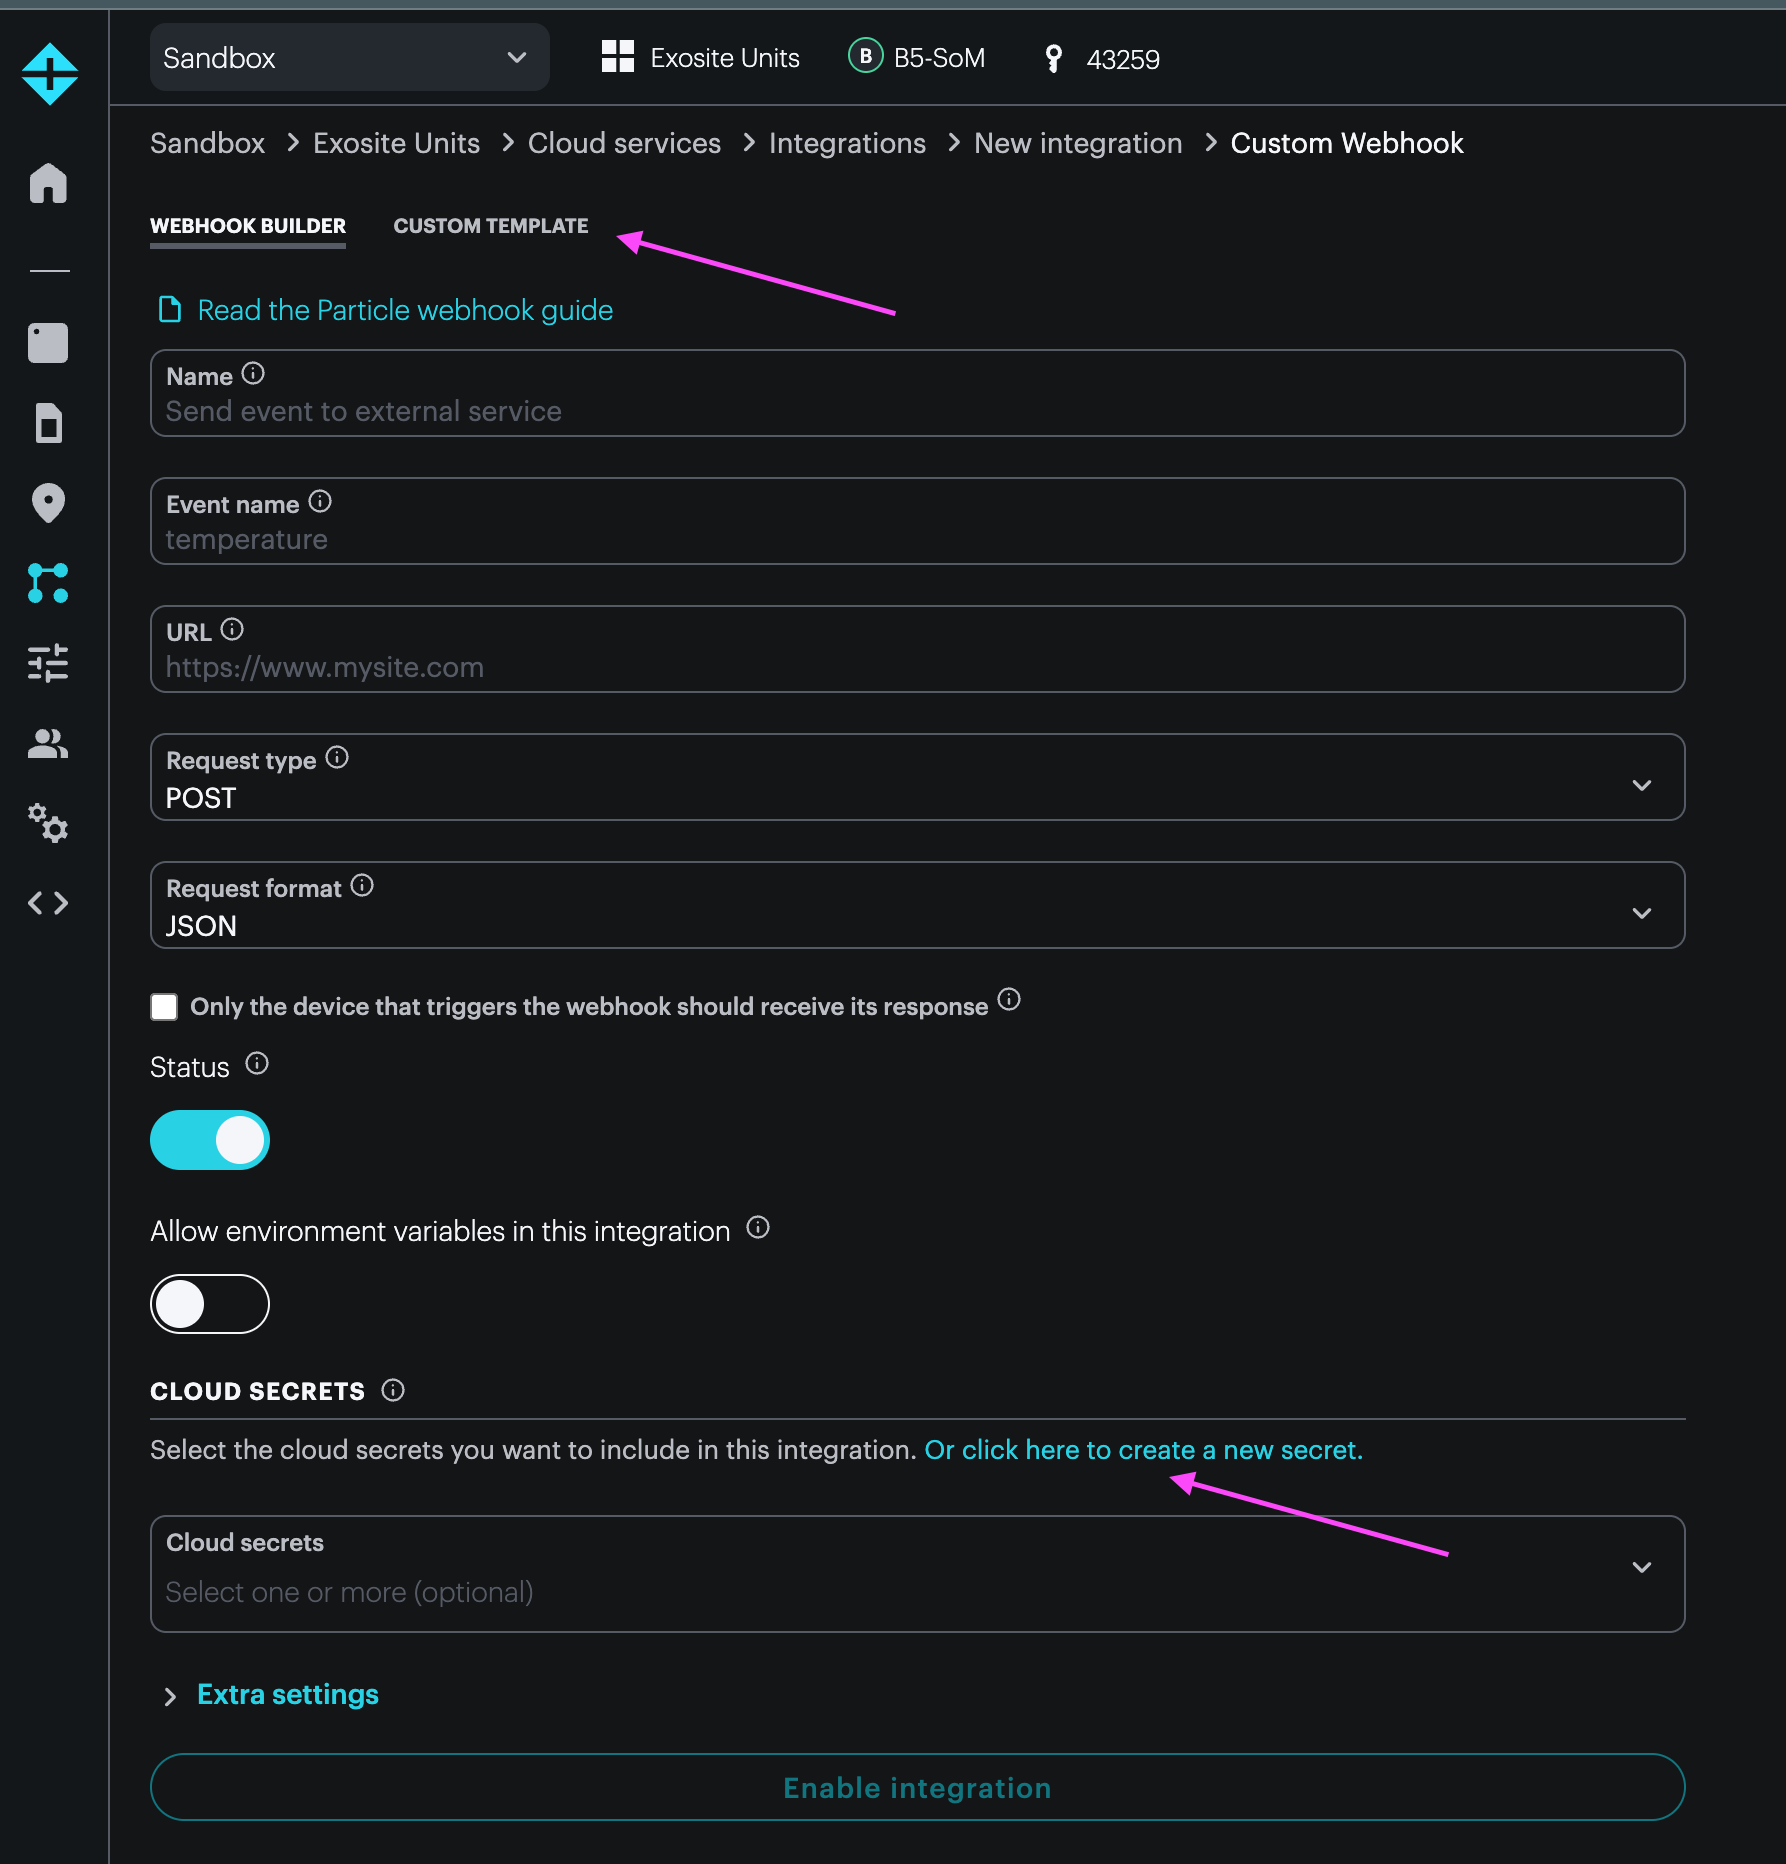
Task: Open the location map sidebar icon
Action: tap(48, 504)
